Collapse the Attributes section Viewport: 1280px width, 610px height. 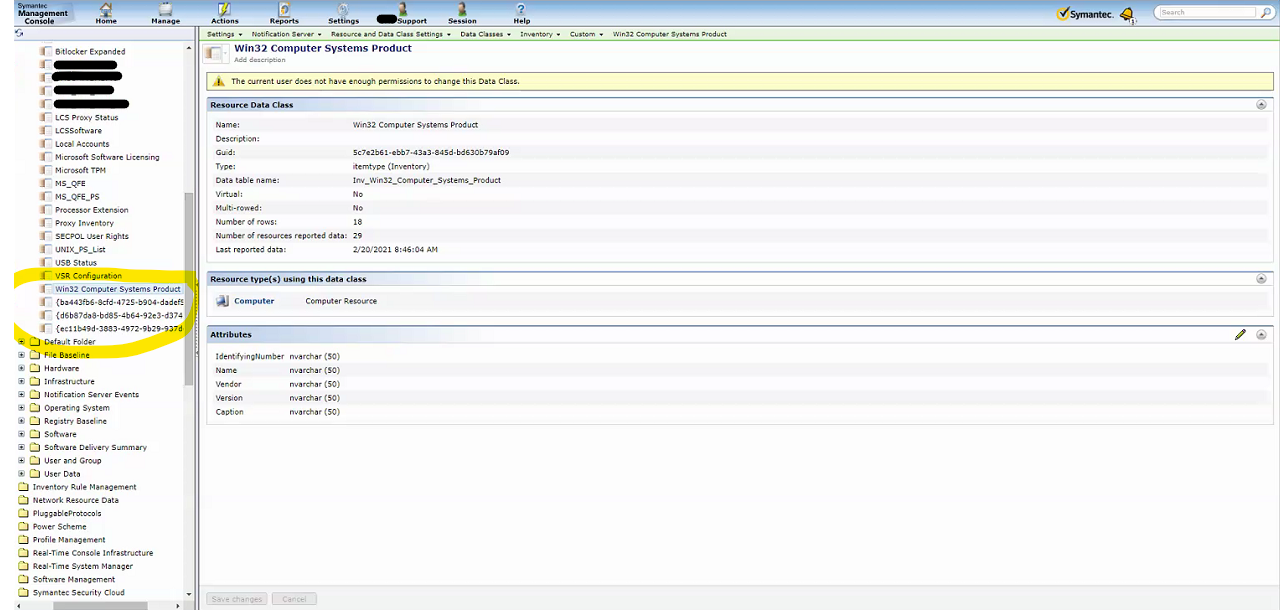1261,335
